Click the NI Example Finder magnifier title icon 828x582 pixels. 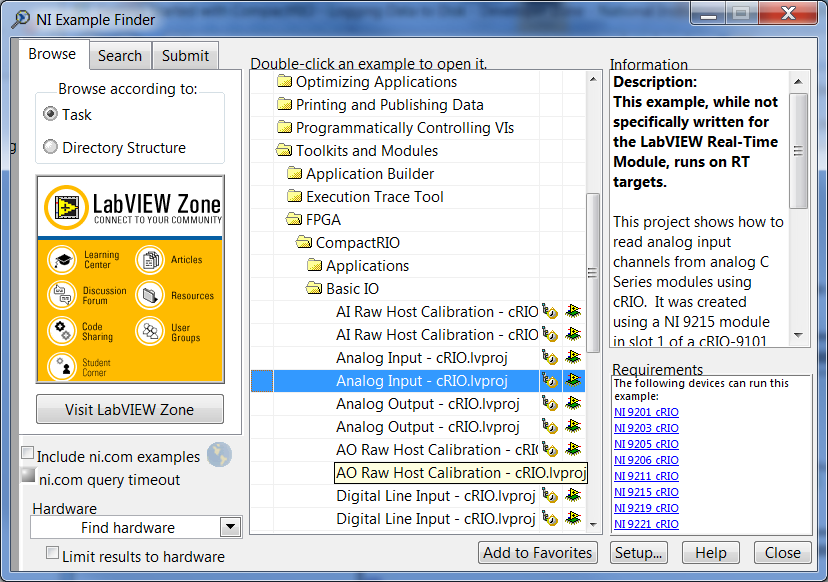(21, 19)
